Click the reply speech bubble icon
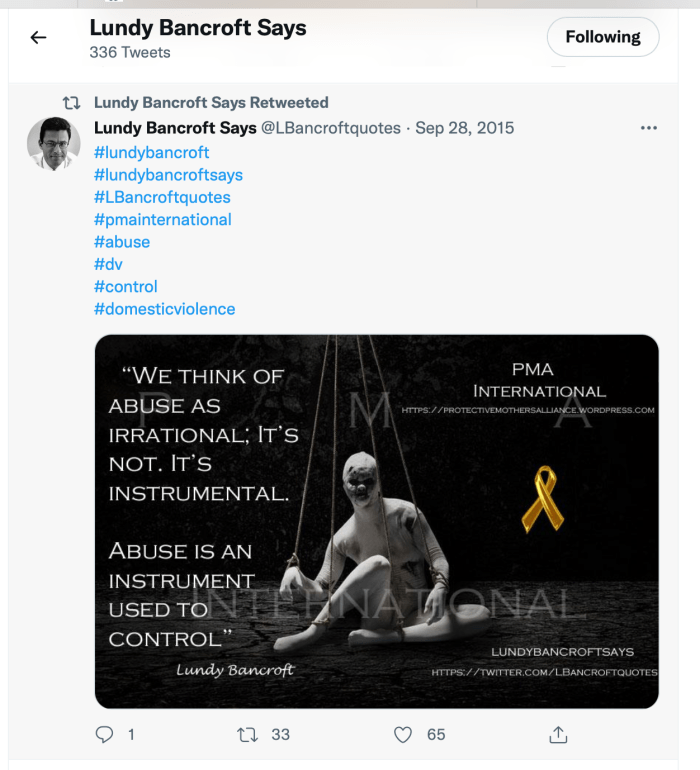This screenshot has height=770, width=700. pos(104,735)
